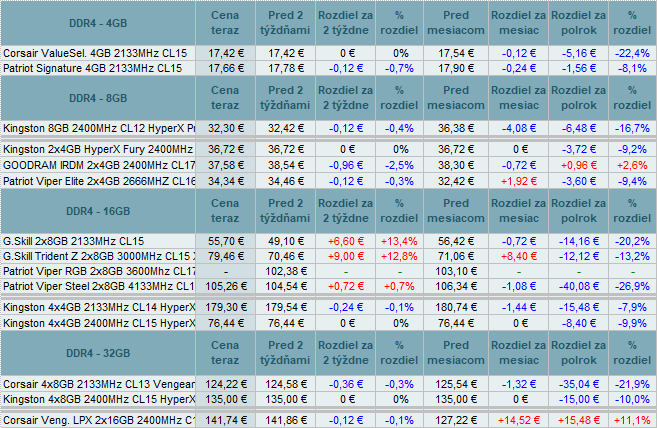Viewport: 657px width, 428px height.
Task: Click the red +0,96 € value
Action: pyautogui.click(x=578, y=165)
